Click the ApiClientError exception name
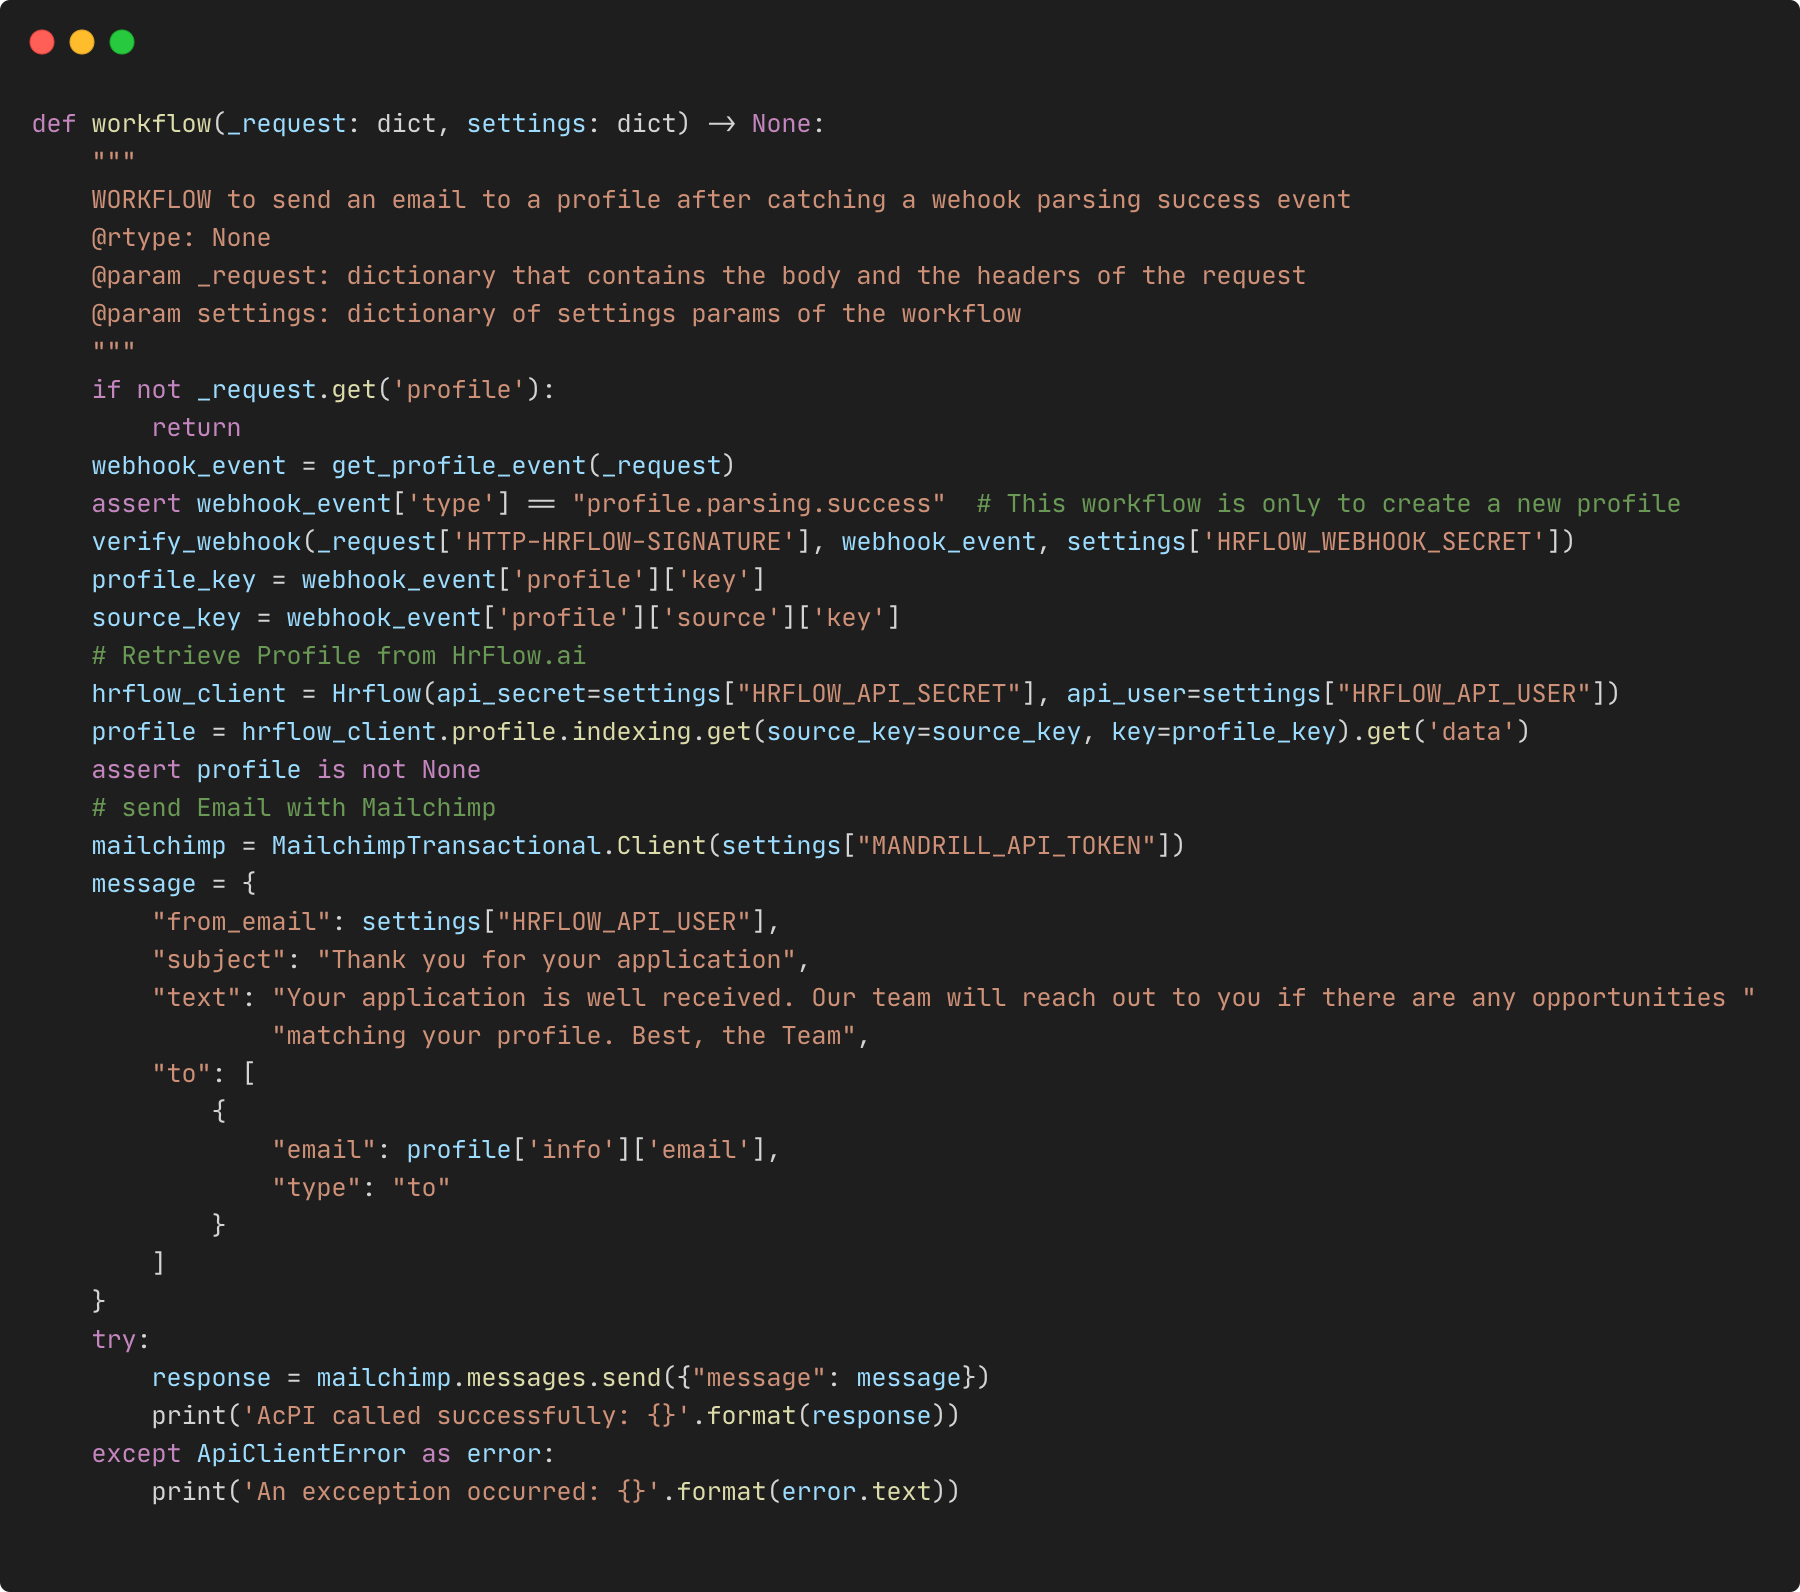Viewport: 1800px width, 1592px height. coord(300,1453)
